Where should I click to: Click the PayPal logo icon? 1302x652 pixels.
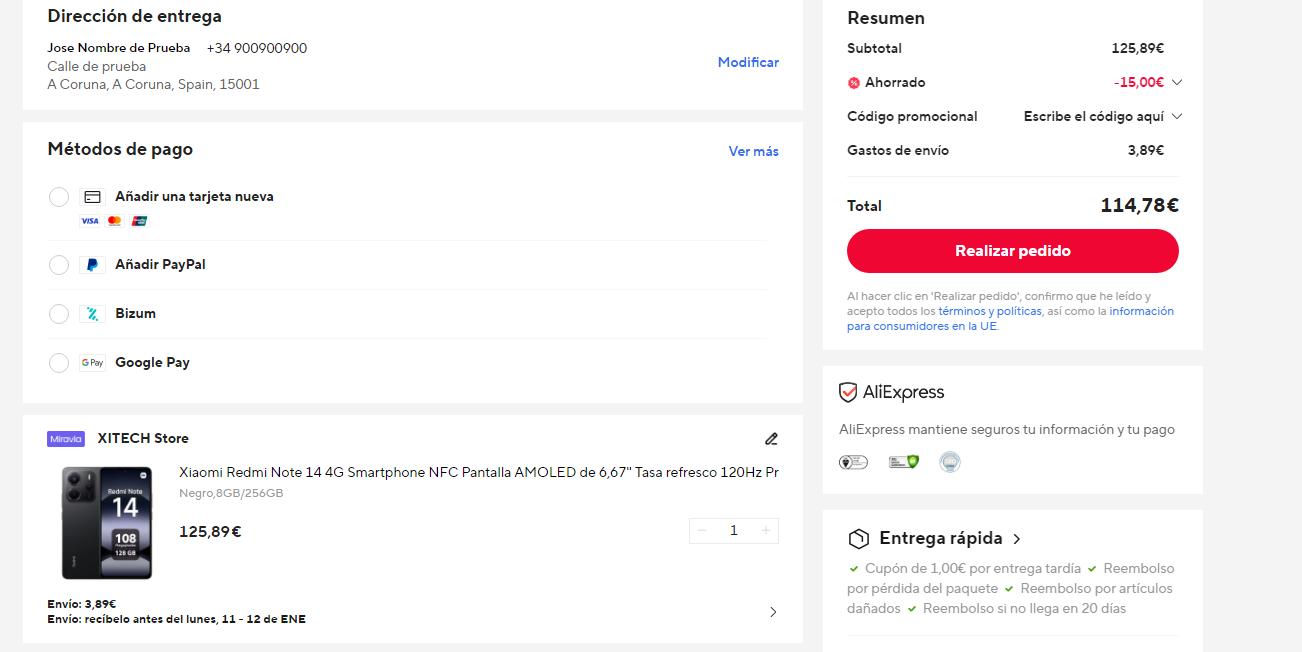click(92, 265)
